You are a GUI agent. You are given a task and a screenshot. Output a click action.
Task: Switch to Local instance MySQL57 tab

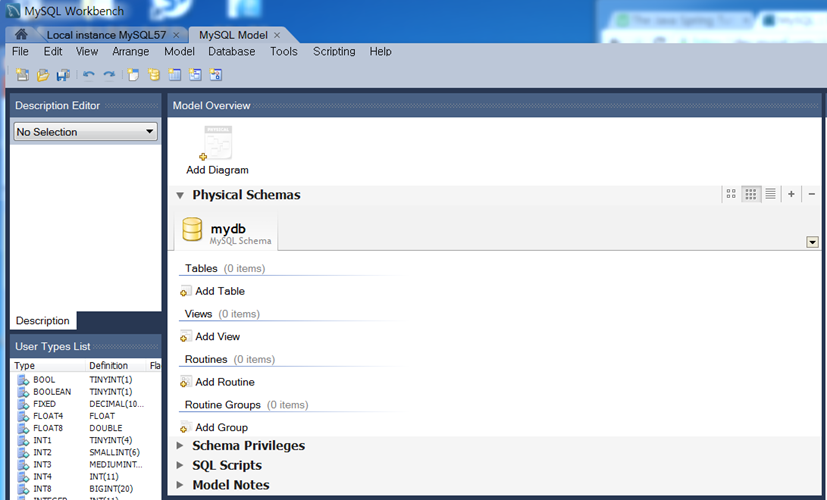107,35
